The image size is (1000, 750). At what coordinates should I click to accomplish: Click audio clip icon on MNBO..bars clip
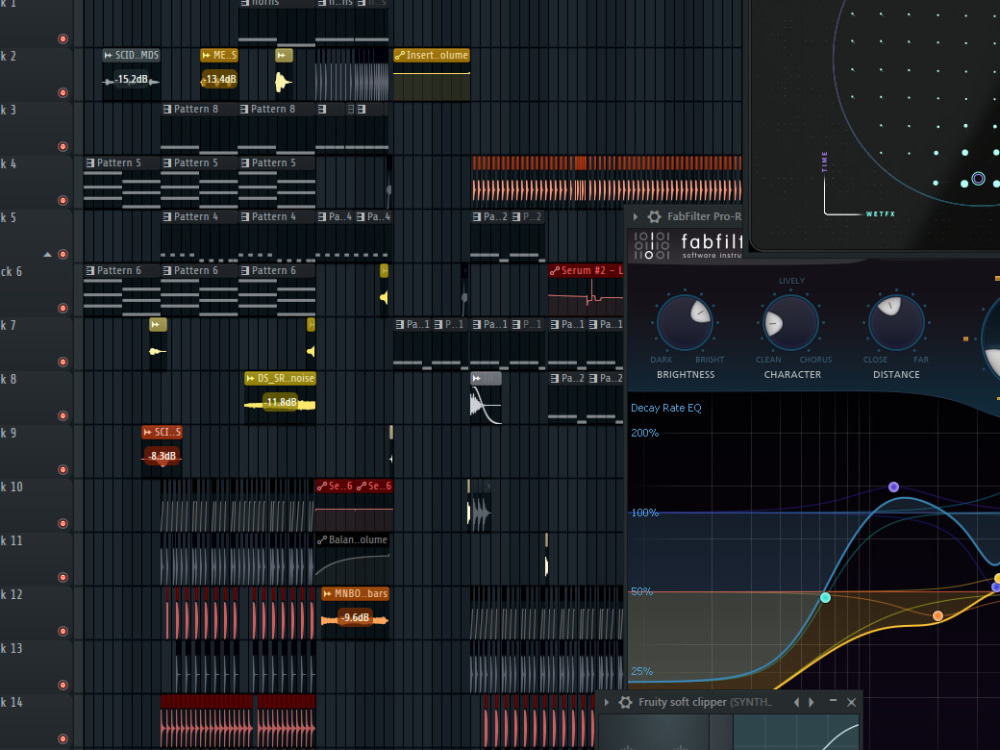(x=327, y=594)
